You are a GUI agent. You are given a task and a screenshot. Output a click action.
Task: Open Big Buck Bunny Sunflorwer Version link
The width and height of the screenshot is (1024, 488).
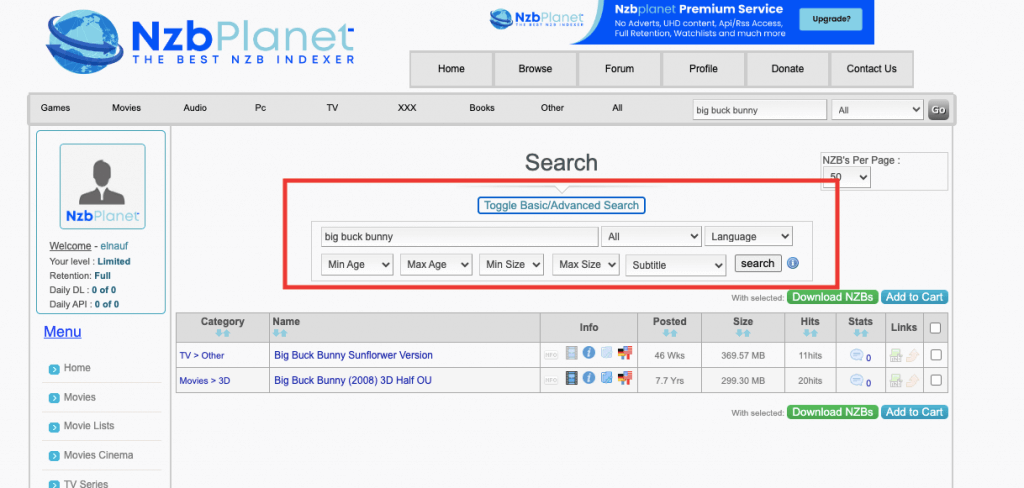pos(353,355)
